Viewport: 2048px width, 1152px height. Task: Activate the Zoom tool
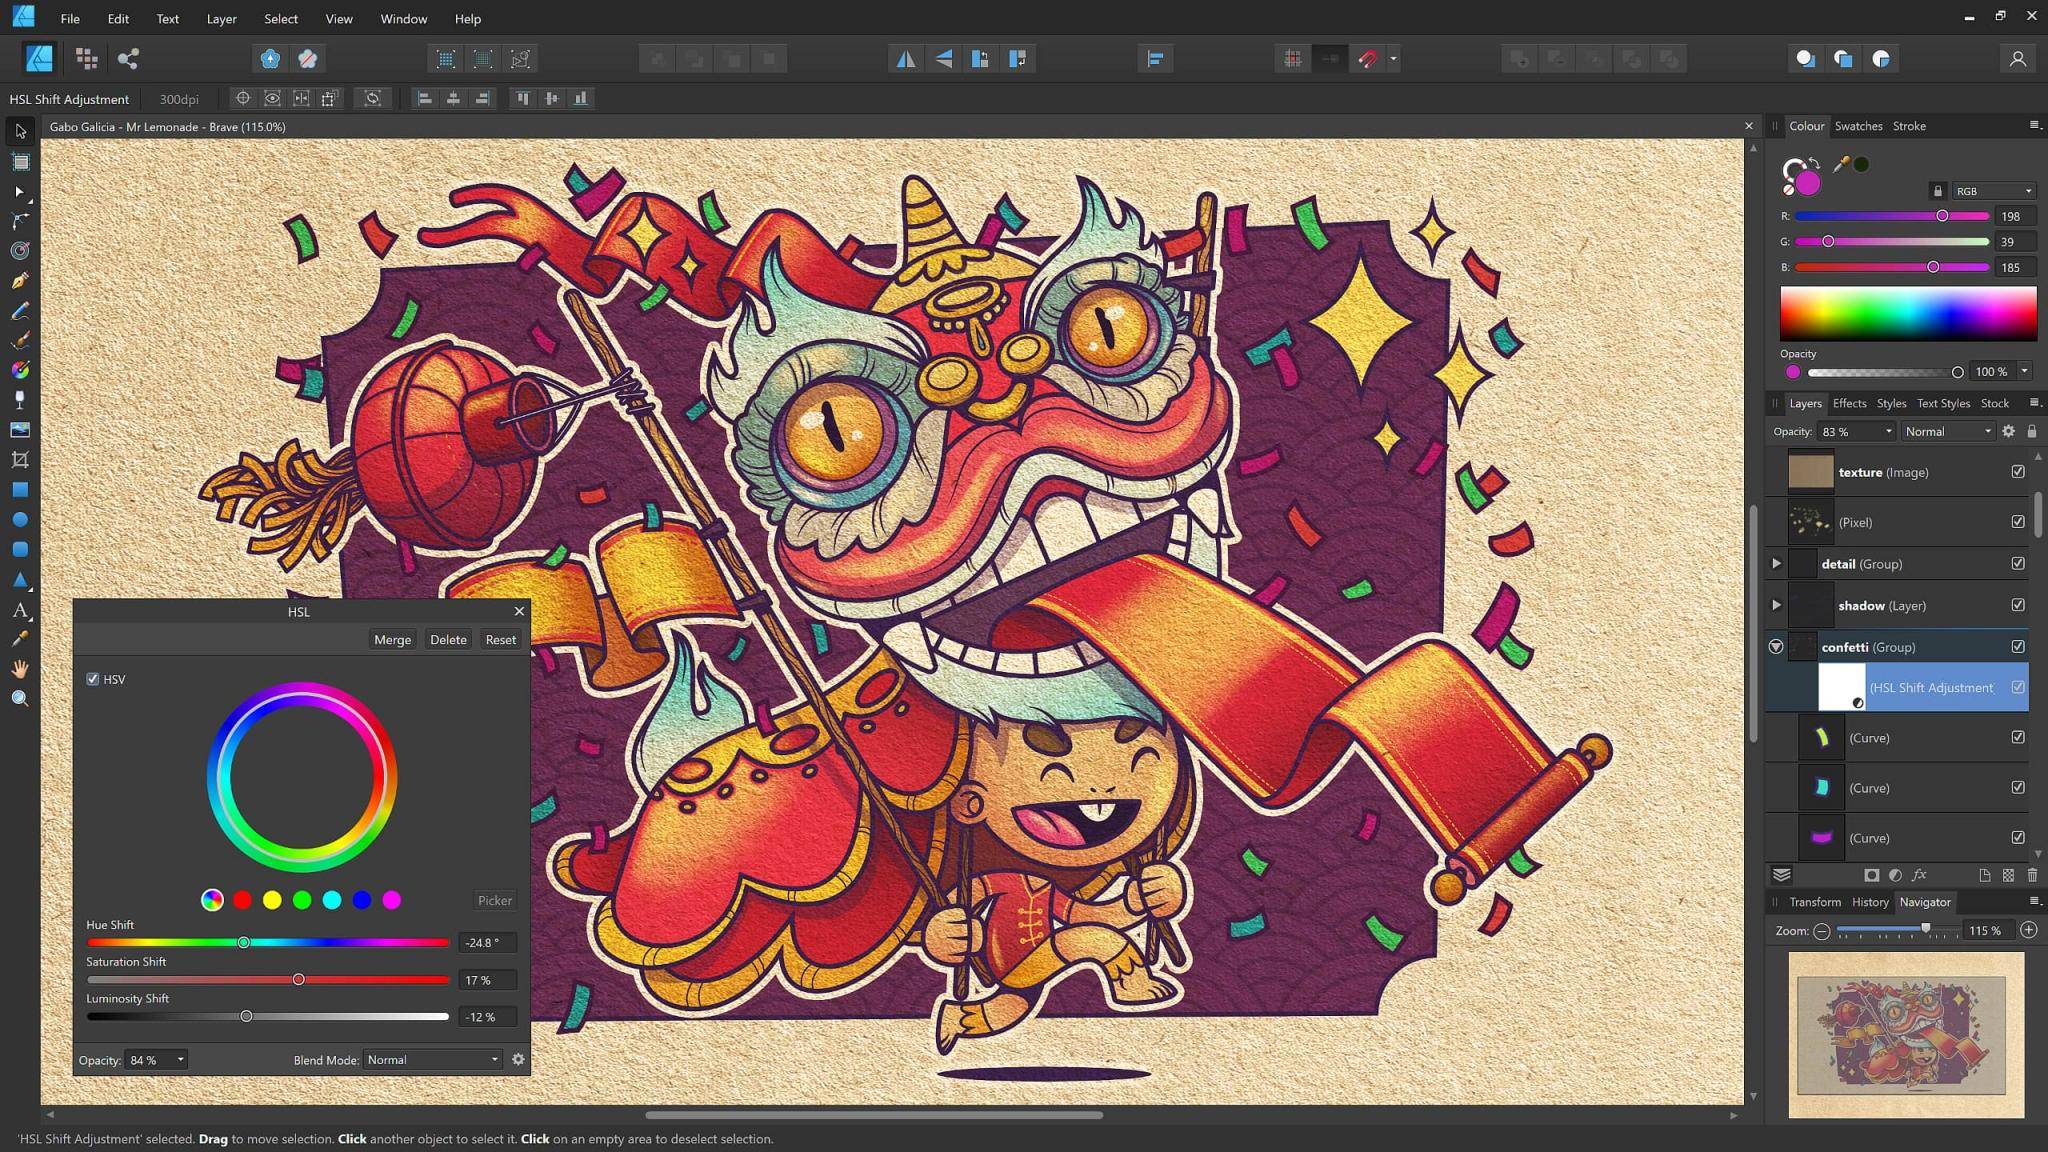coord(20,697)
